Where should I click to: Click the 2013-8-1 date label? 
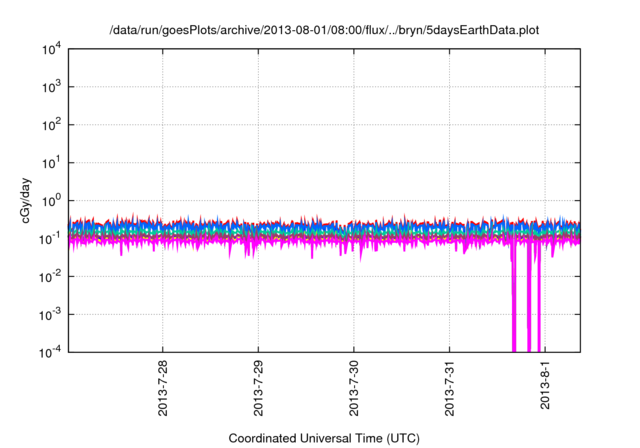point(545,384)
